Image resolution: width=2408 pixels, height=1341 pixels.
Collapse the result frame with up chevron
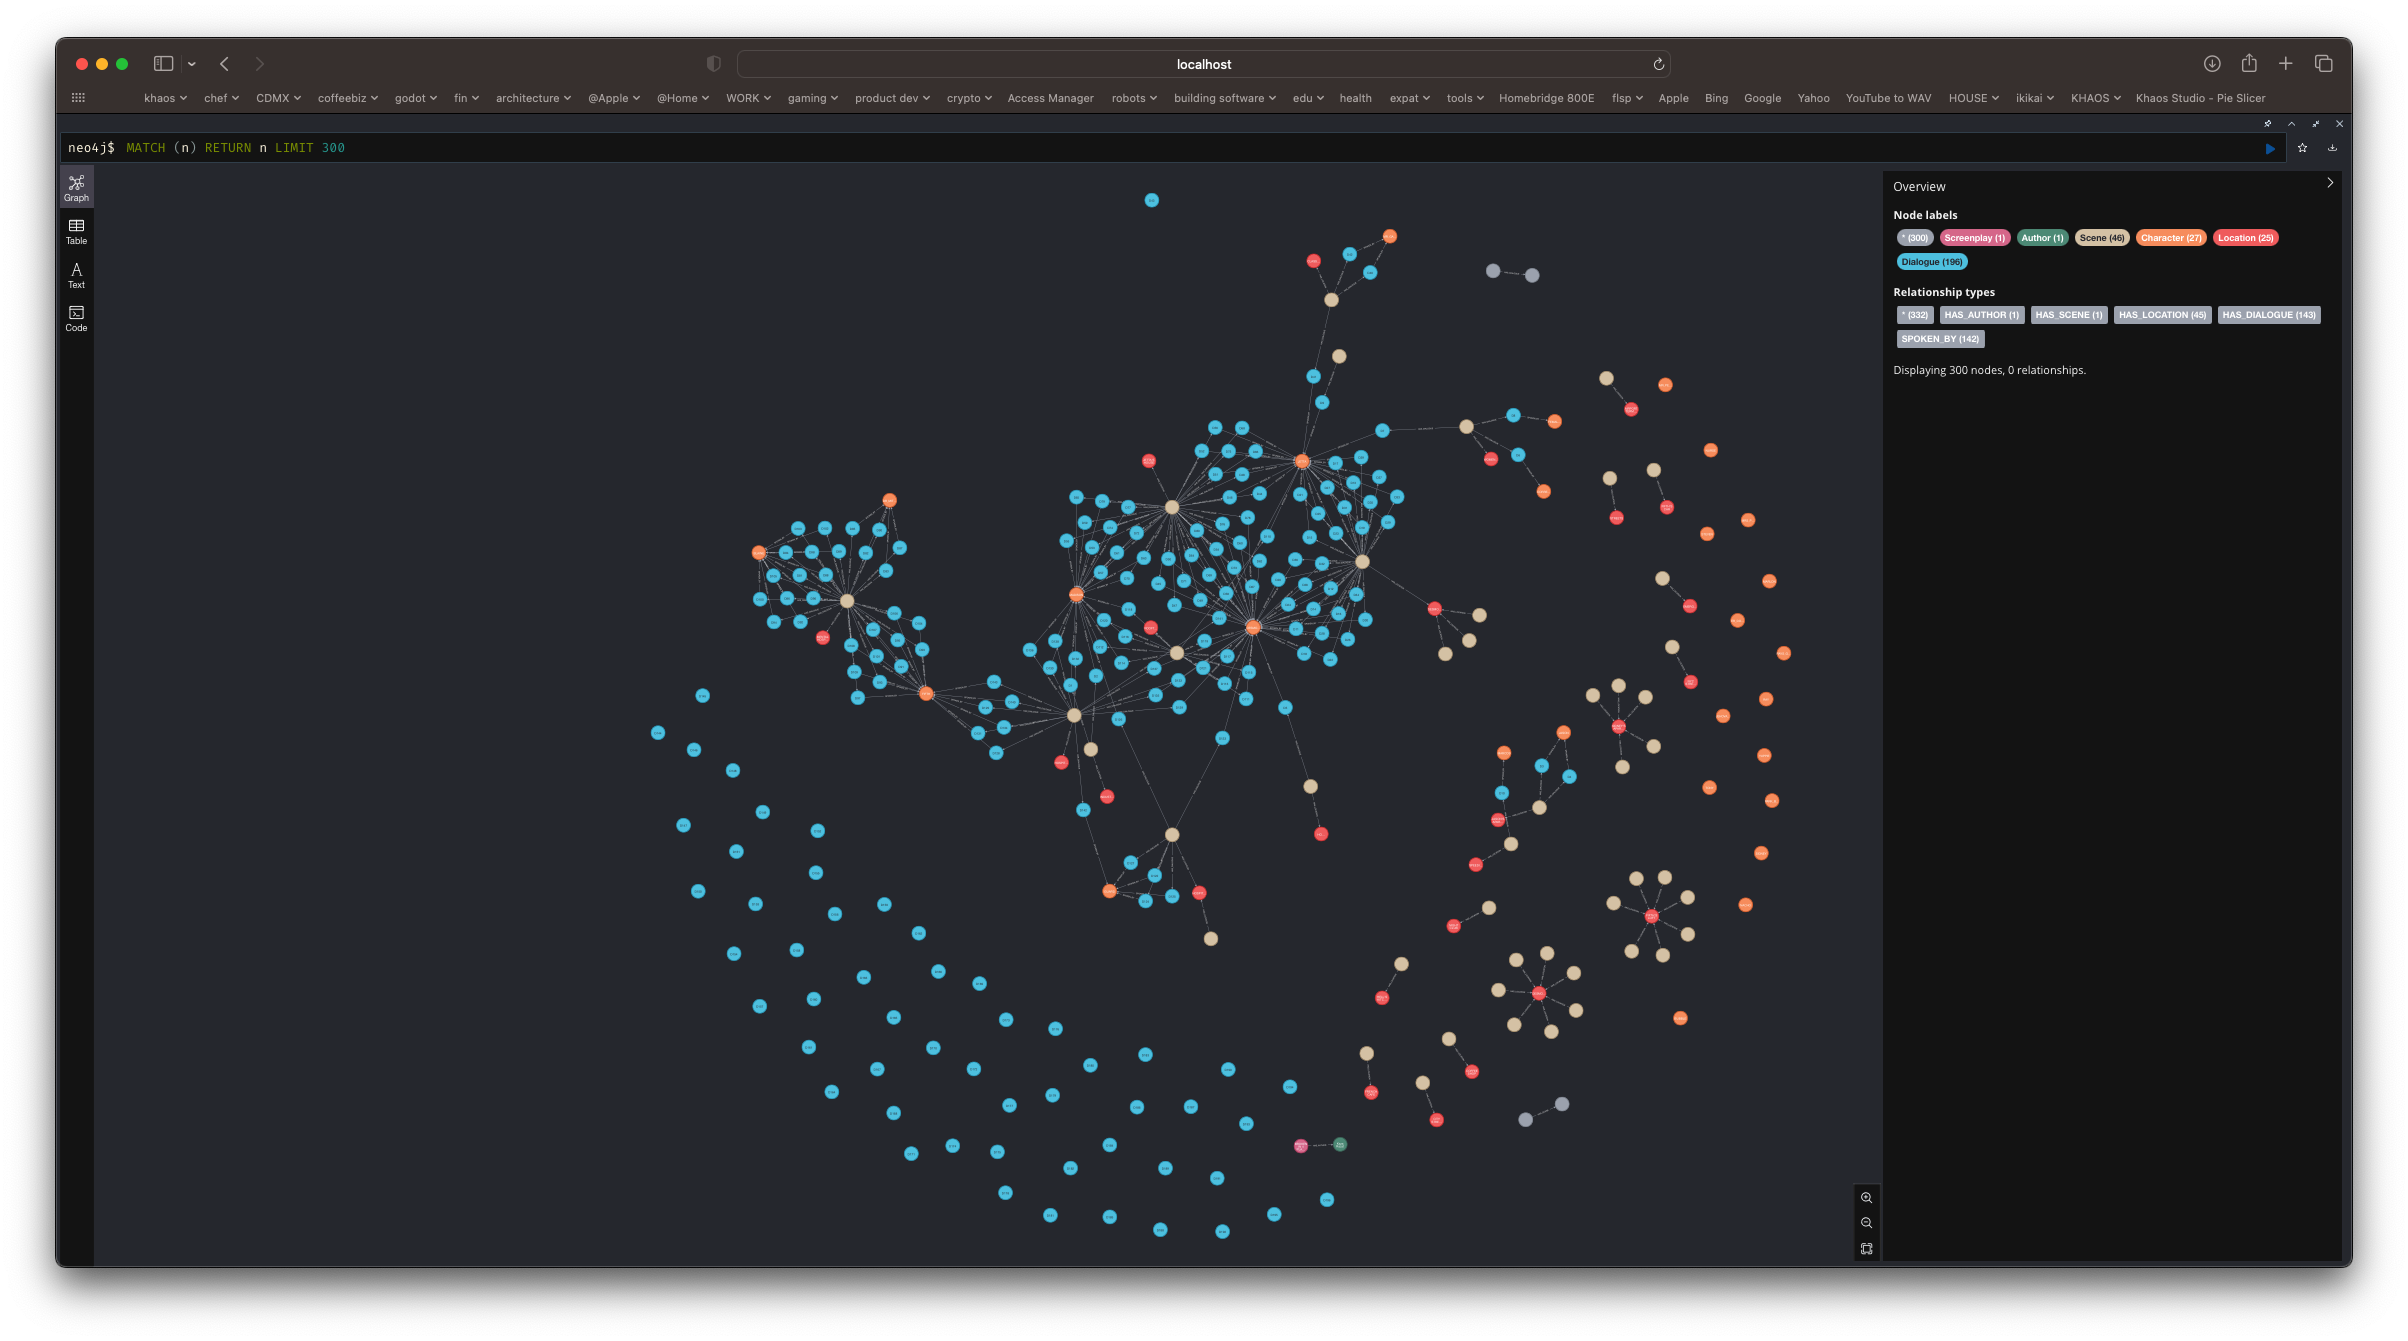(x=2291, y=124)
